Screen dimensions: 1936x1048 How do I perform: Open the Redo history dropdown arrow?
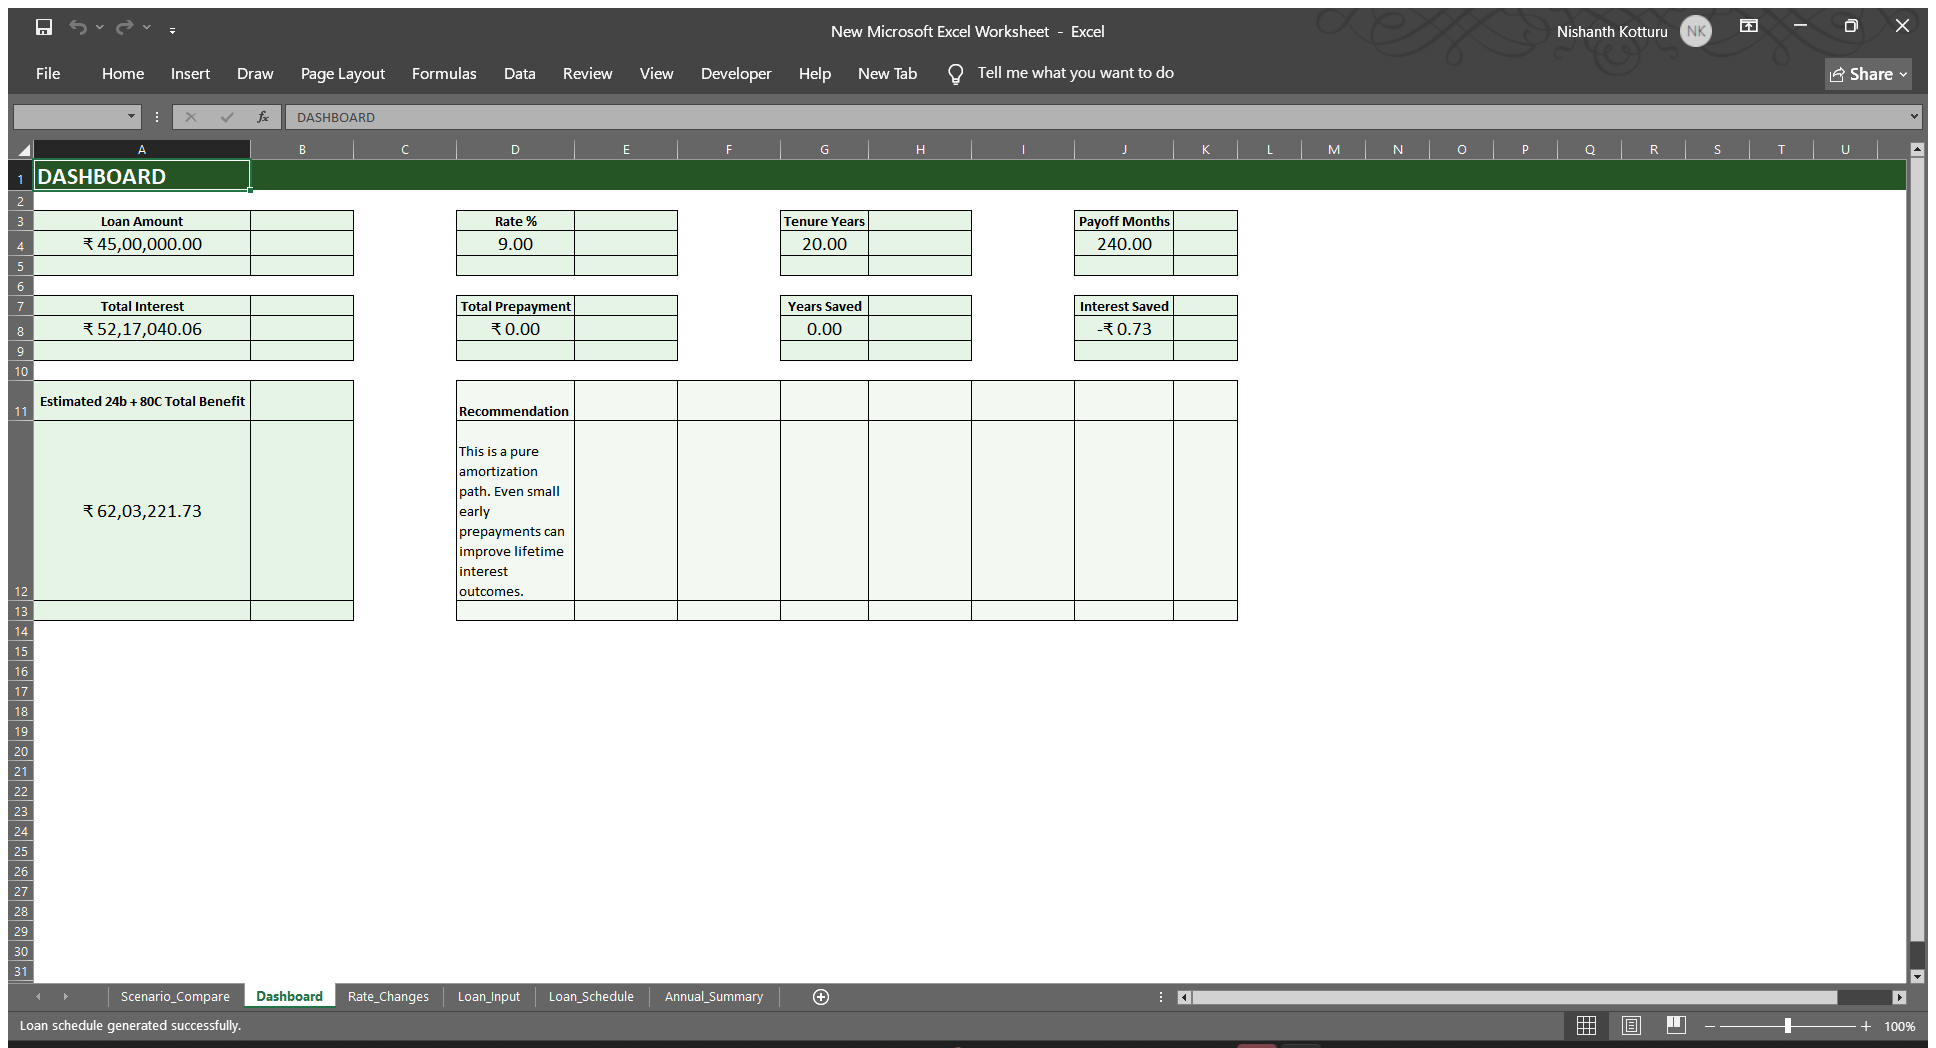pos(147,28)
